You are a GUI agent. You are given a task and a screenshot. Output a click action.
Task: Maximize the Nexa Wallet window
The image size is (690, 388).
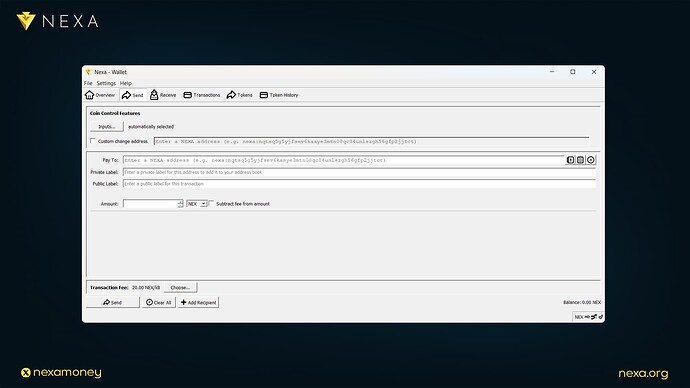[x=573, y=72]
